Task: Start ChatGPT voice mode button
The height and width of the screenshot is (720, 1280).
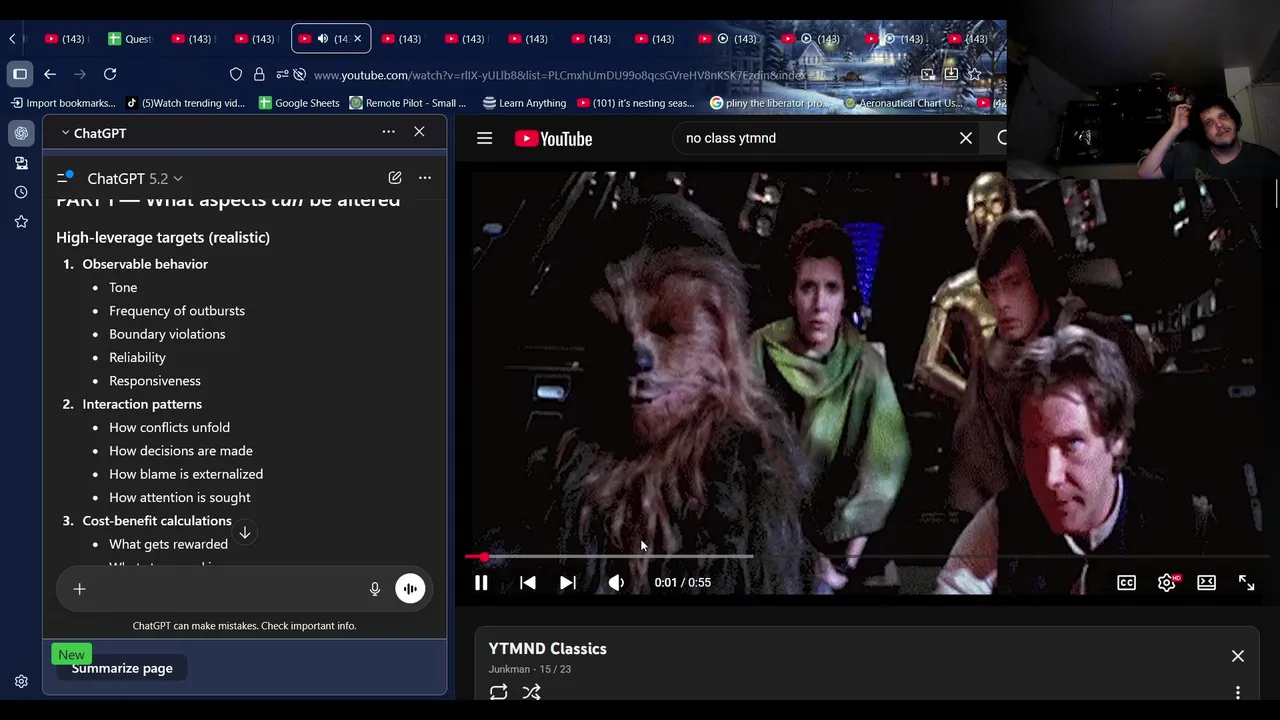Action: click(x=410, y=589)
